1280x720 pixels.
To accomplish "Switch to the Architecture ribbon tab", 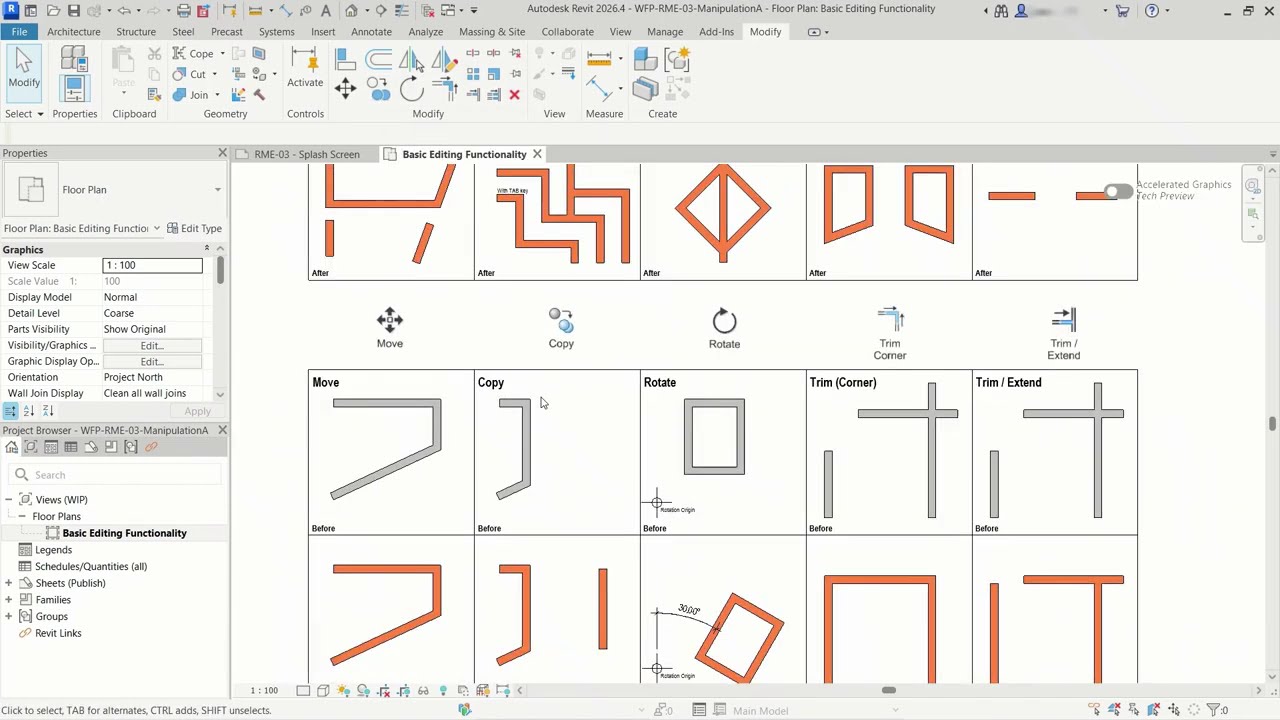I will pyautogui.click(x=73, y=32).
